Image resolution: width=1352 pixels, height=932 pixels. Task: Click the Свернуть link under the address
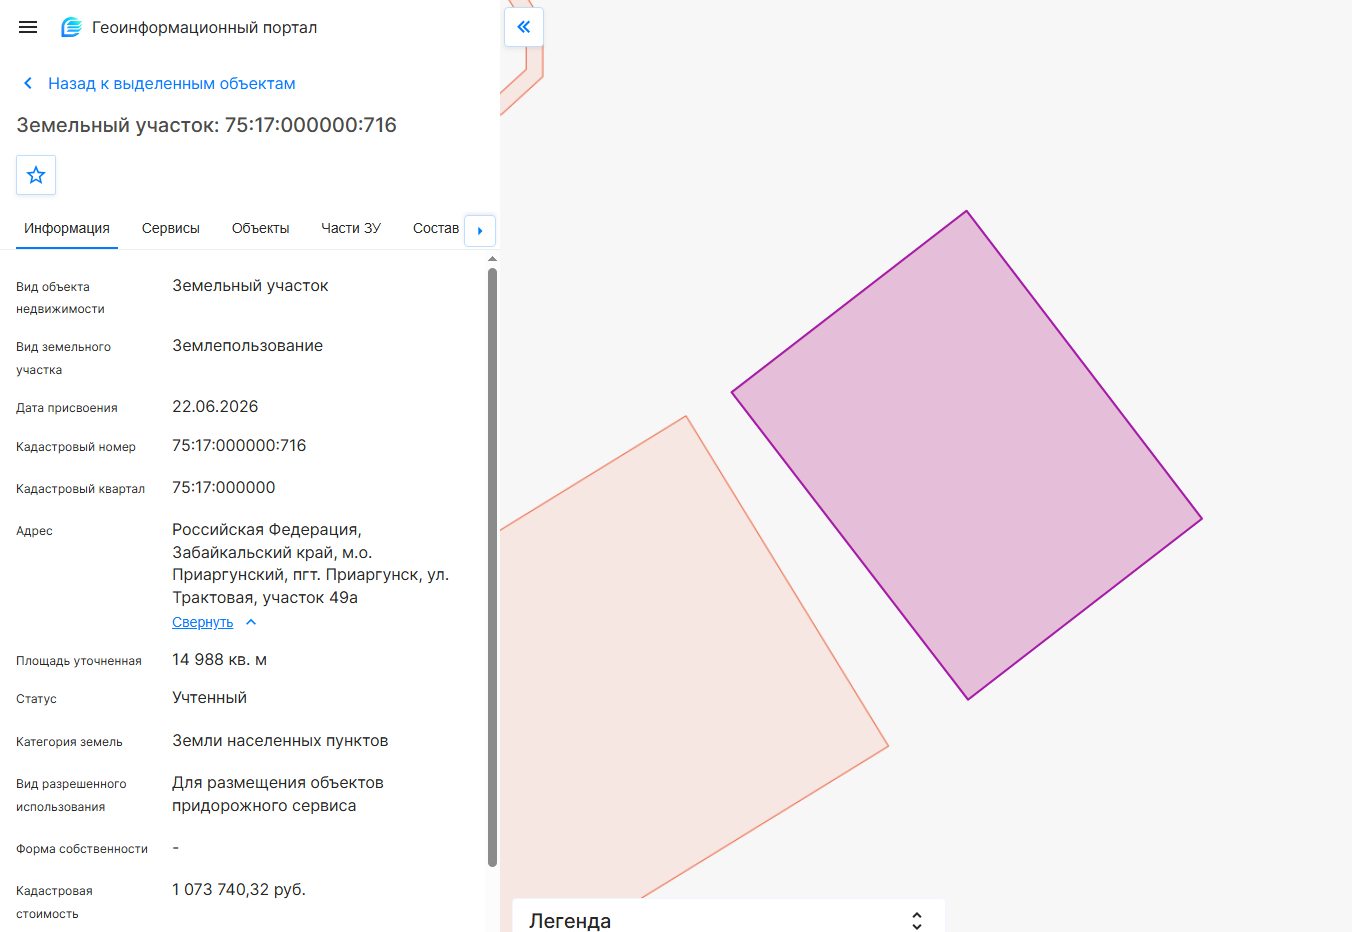pos(202,622)
